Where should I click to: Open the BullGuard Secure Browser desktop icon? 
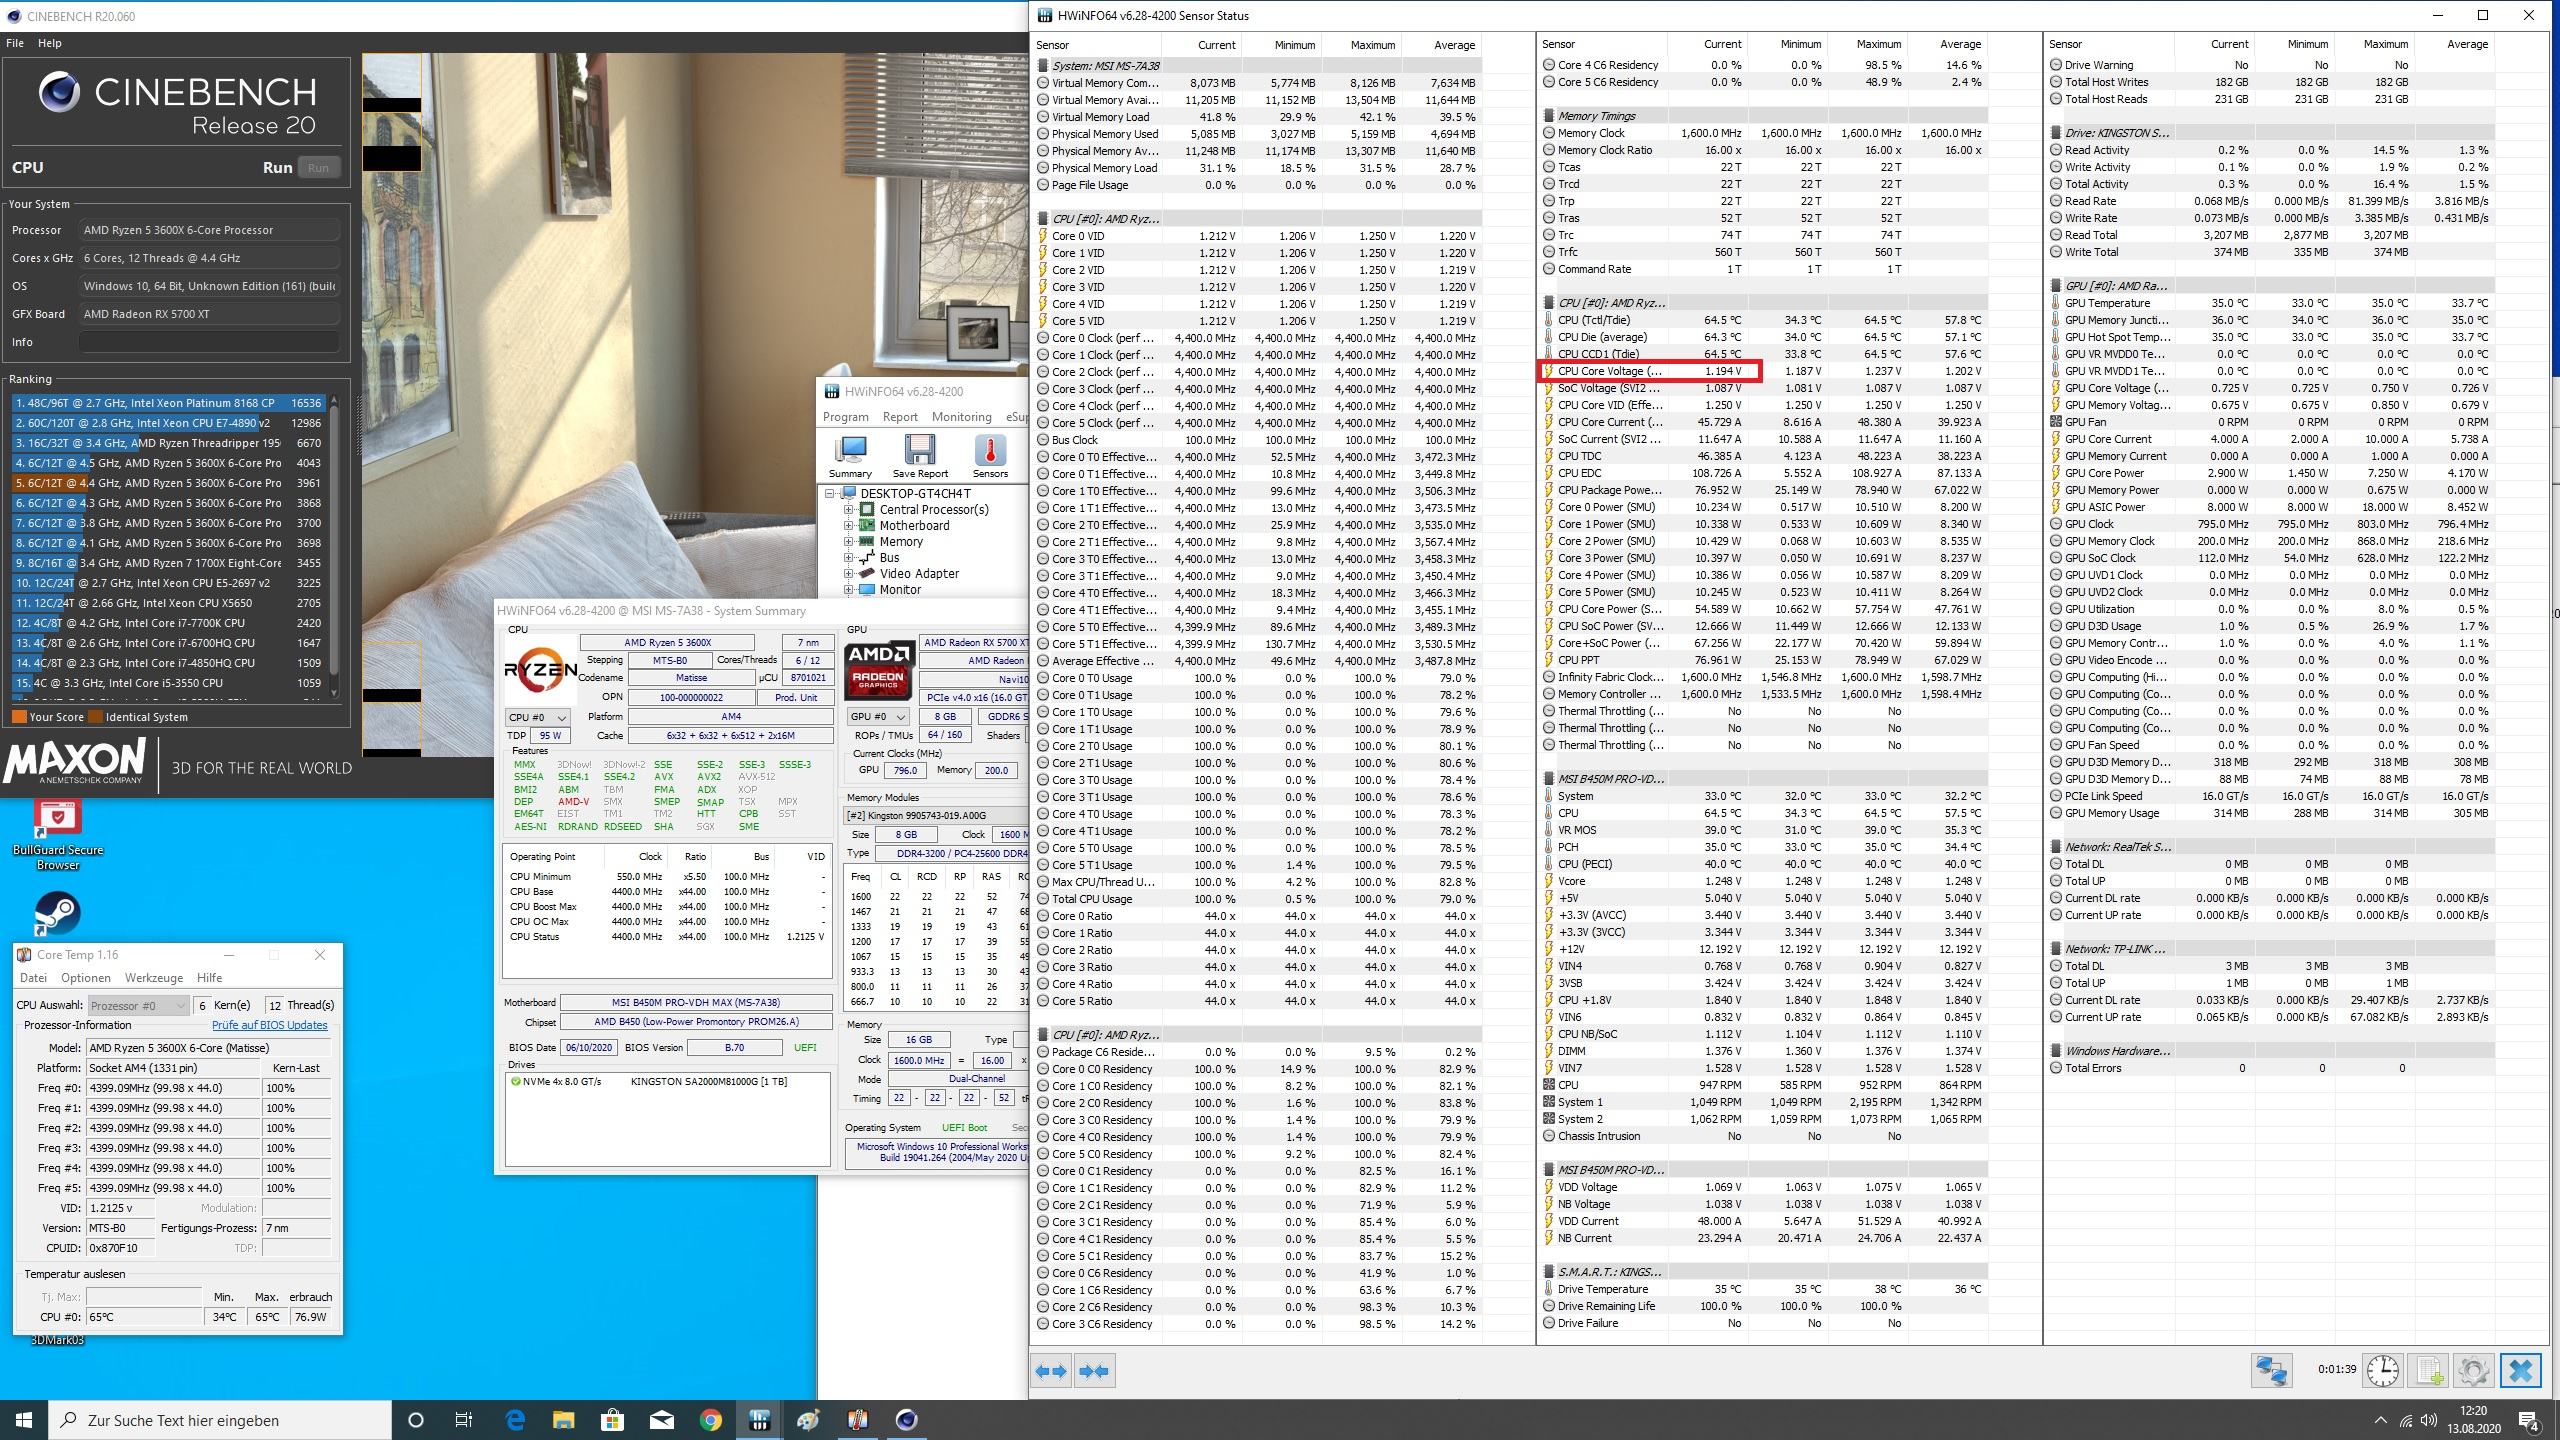pos(58,835)
